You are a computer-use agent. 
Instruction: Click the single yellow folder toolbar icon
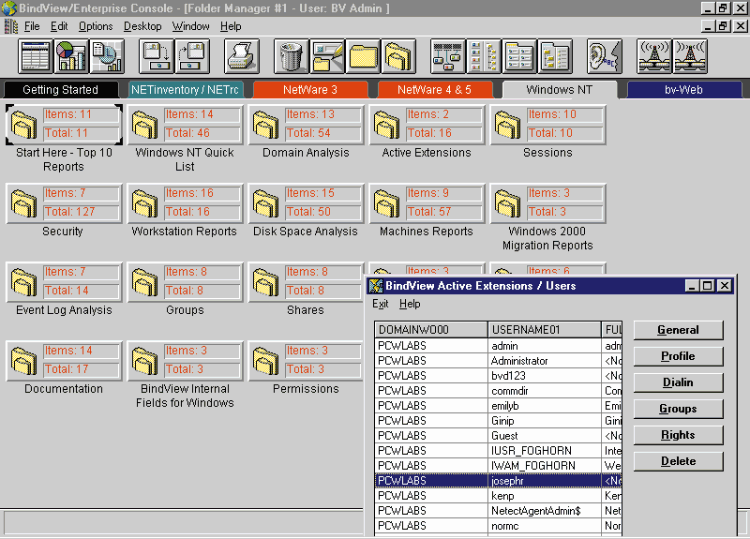(363, 56)
